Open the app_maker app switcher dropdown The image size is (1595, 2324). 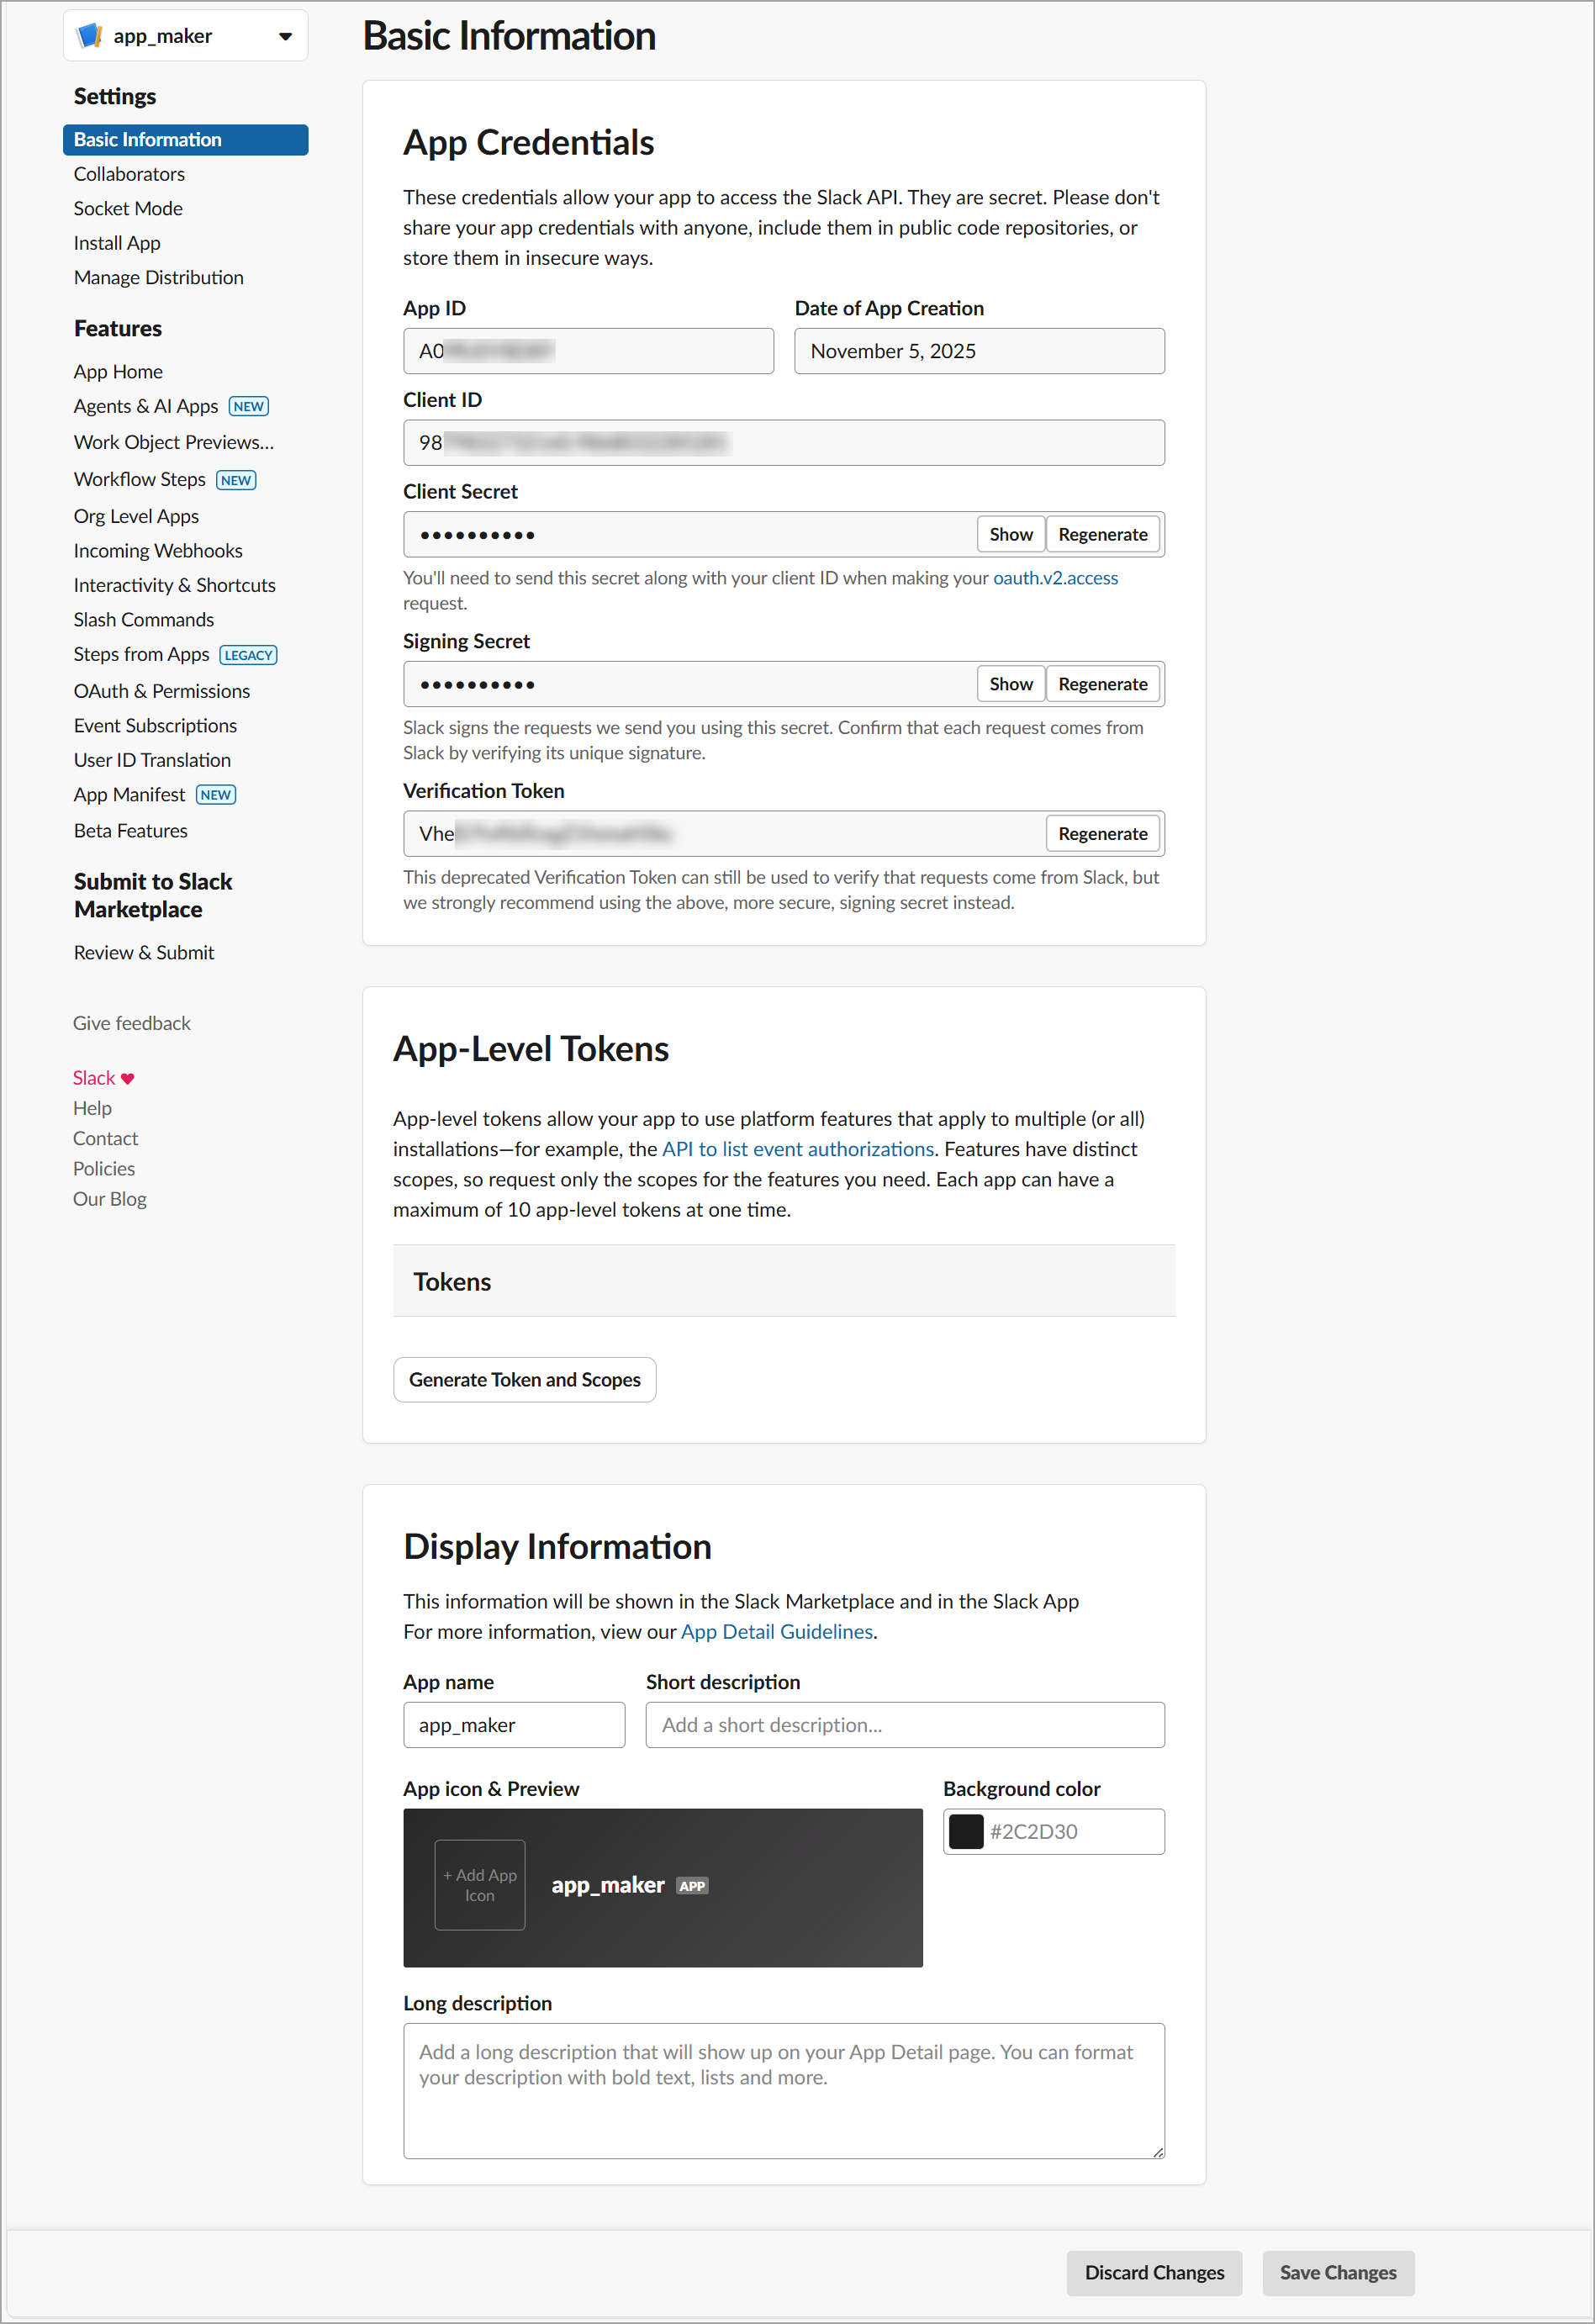click(x=186, y=36)
